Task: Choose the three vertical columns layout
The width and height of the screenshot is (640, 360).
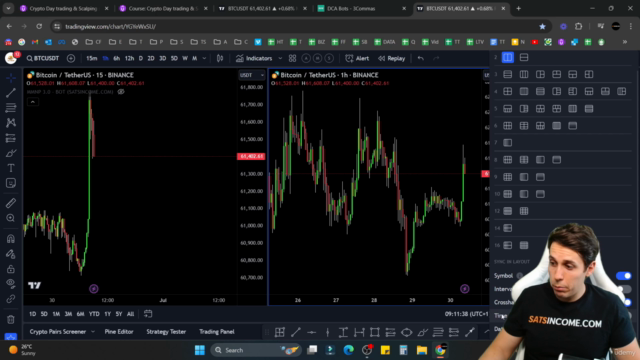Action: [x=524, y=74]
